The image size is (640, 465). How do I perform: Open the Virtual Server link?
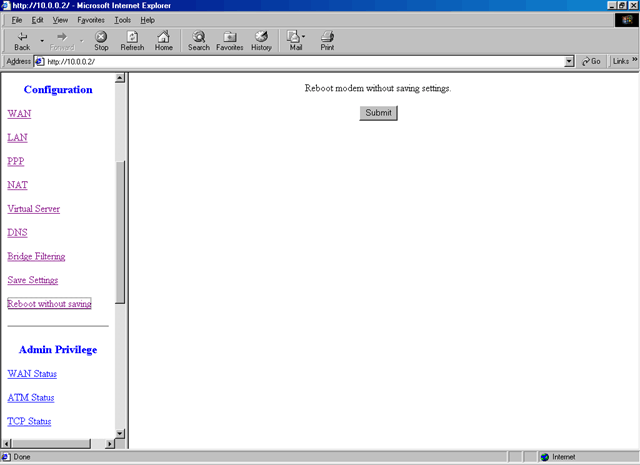click(x=33, y=209)
